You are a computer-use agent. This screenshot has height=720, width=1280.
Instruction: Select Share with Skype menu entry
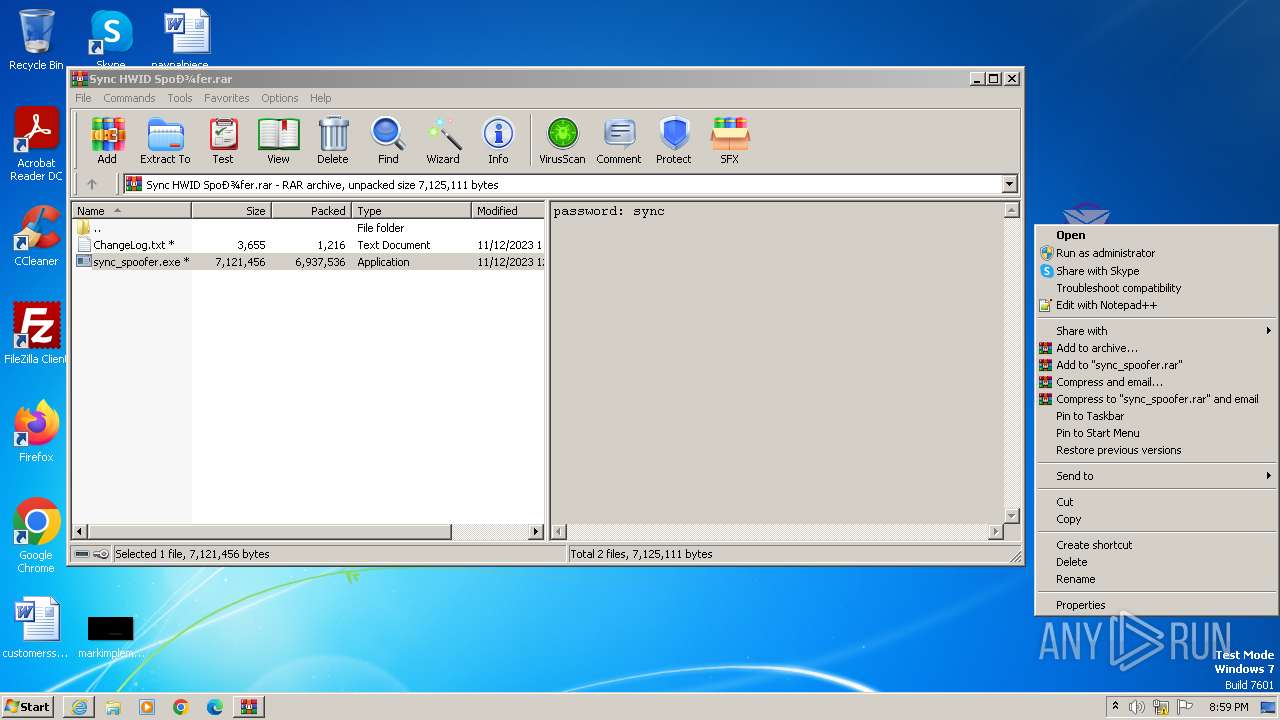coord(1156,271)
